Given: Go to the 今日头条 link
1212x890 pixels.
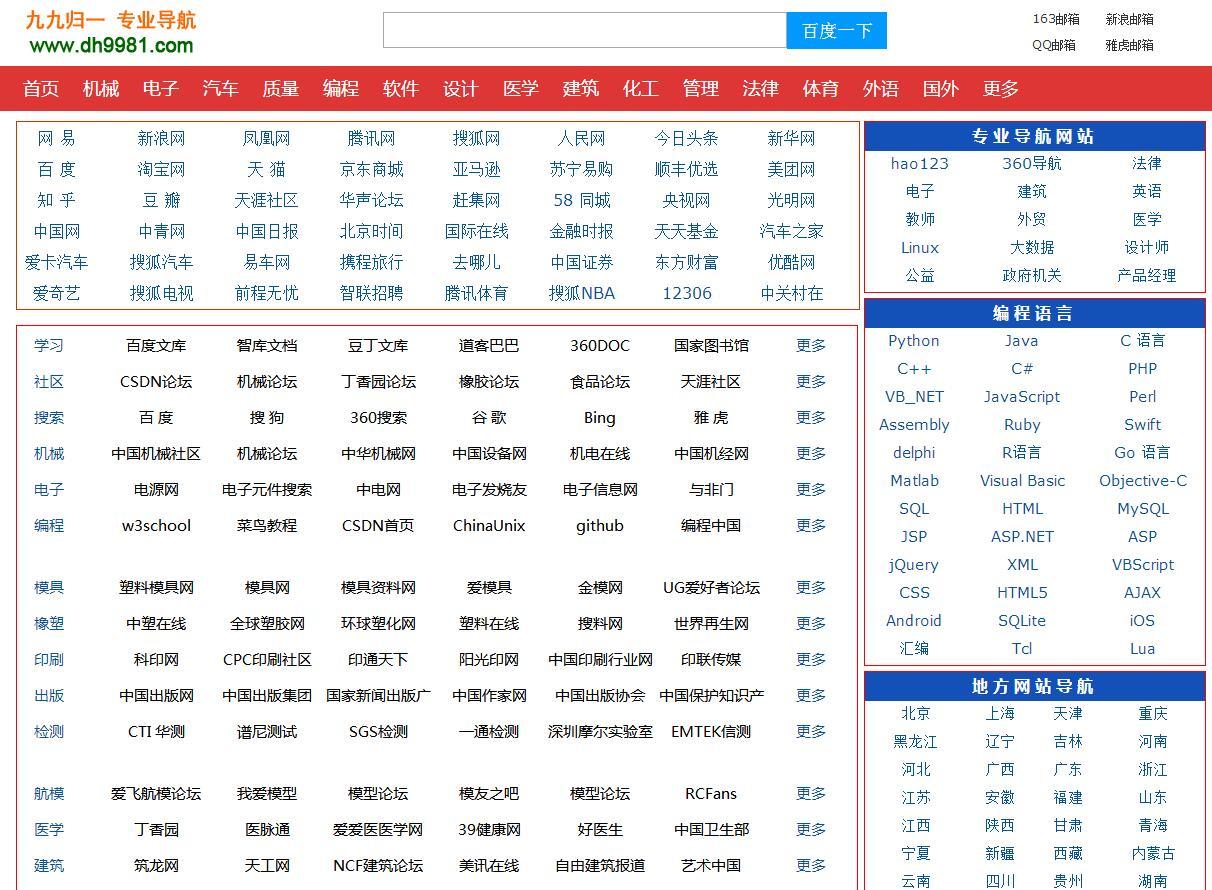Looking at the screenshot, I should (x=686, y=138).
